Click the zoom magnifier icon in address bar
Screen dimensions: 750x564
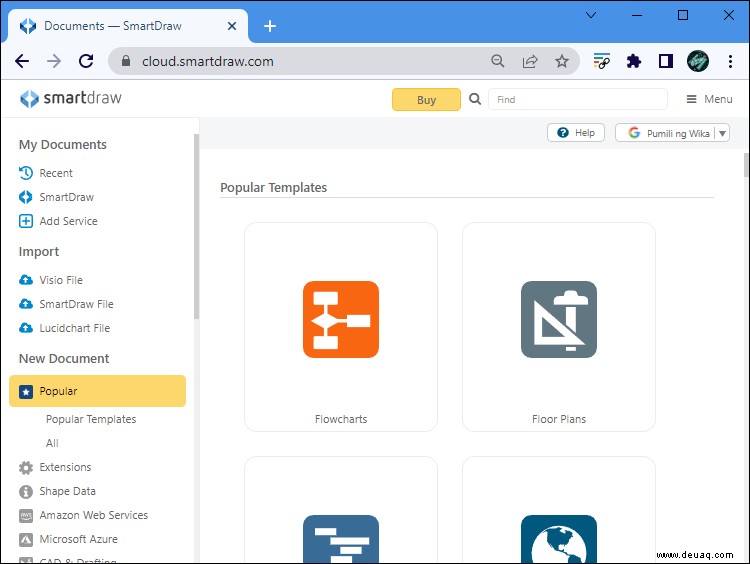497,61
